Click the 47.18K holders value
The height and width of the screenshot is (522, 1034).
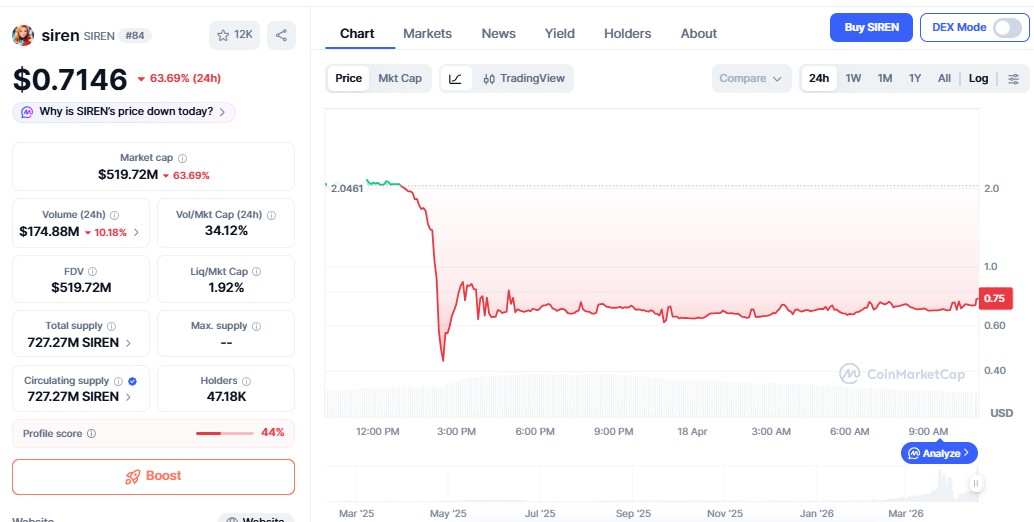tap(226, 397)
